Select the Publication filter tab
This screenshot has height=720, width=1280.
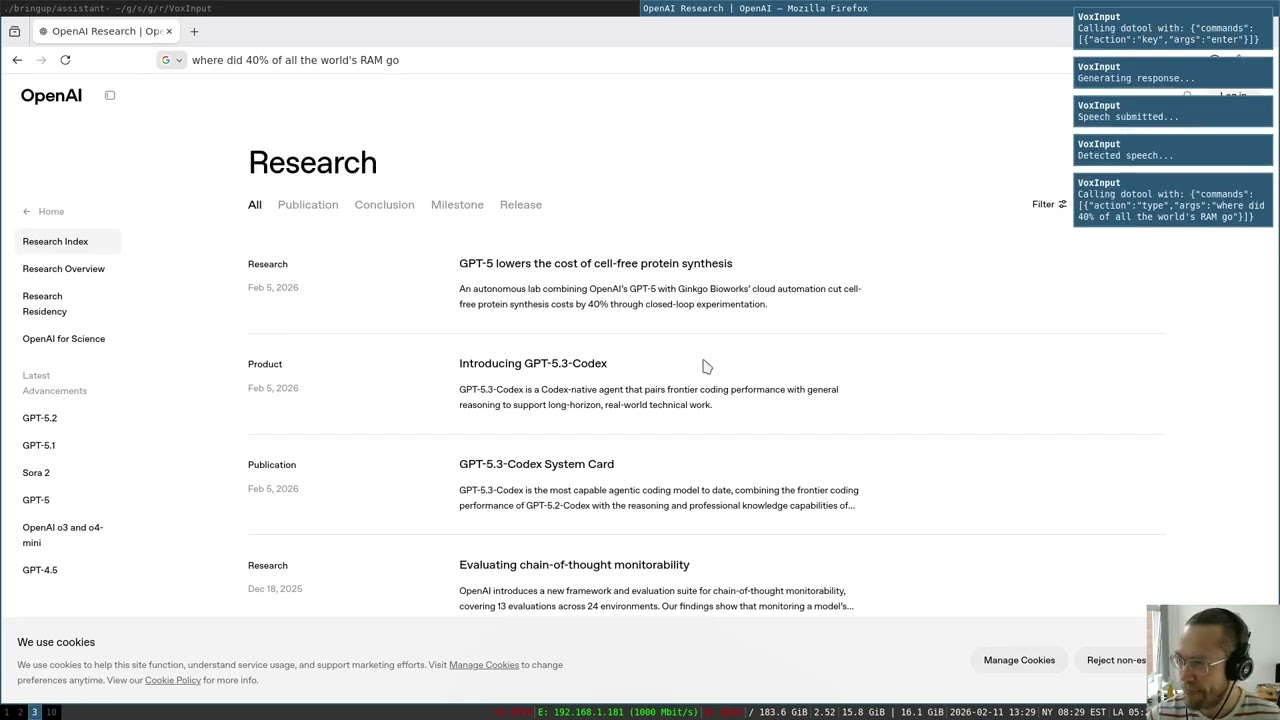[308, 205]
